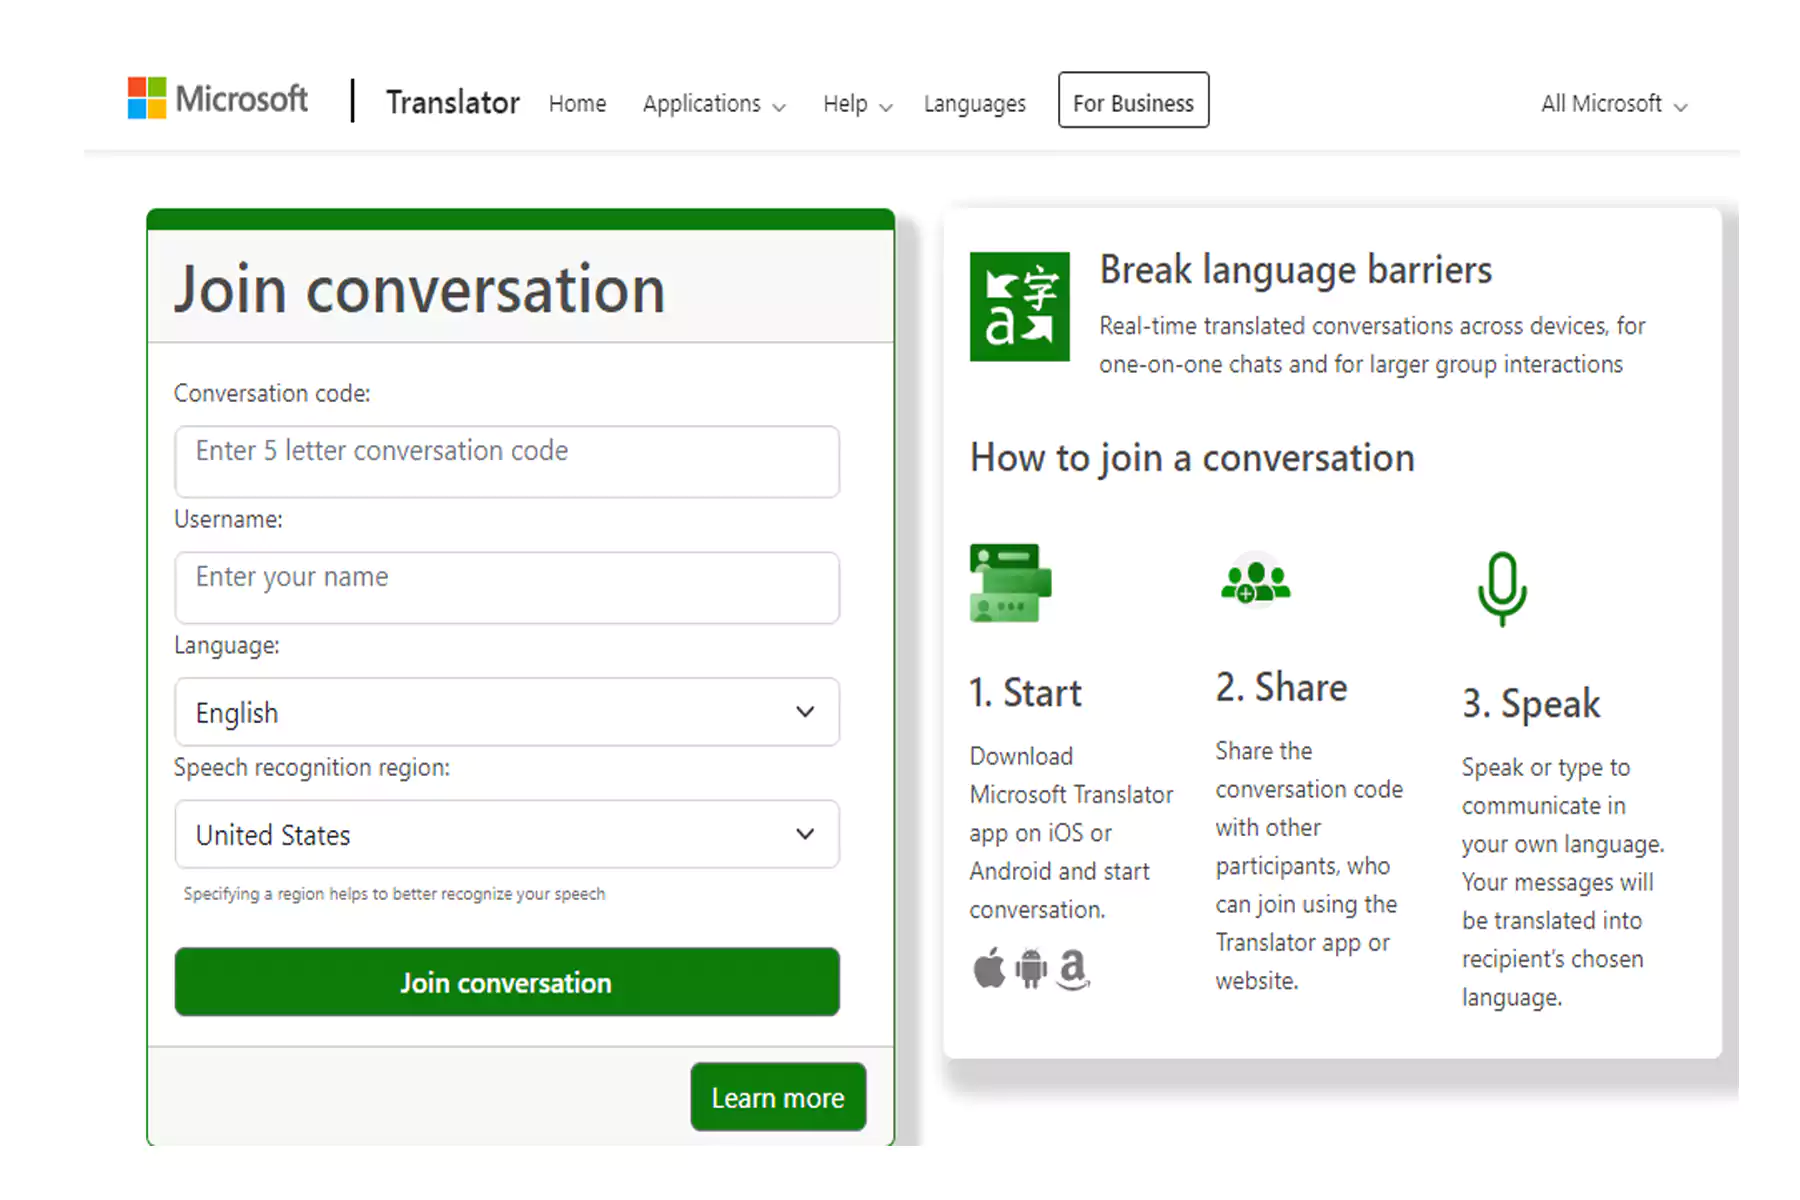Image resolution: width=1800 pixels, height=1200 pixels.
Task: Click the Microsoft logo
Action: point(217,99)
